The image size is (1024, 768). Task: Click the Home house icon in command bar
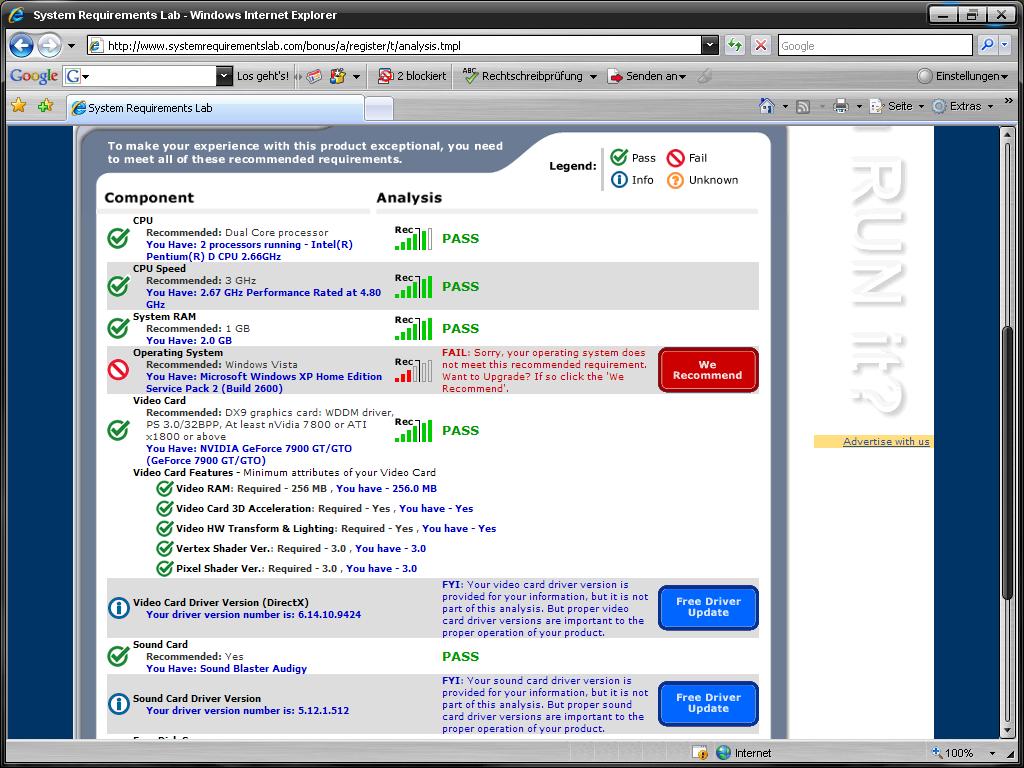[767, 106]
